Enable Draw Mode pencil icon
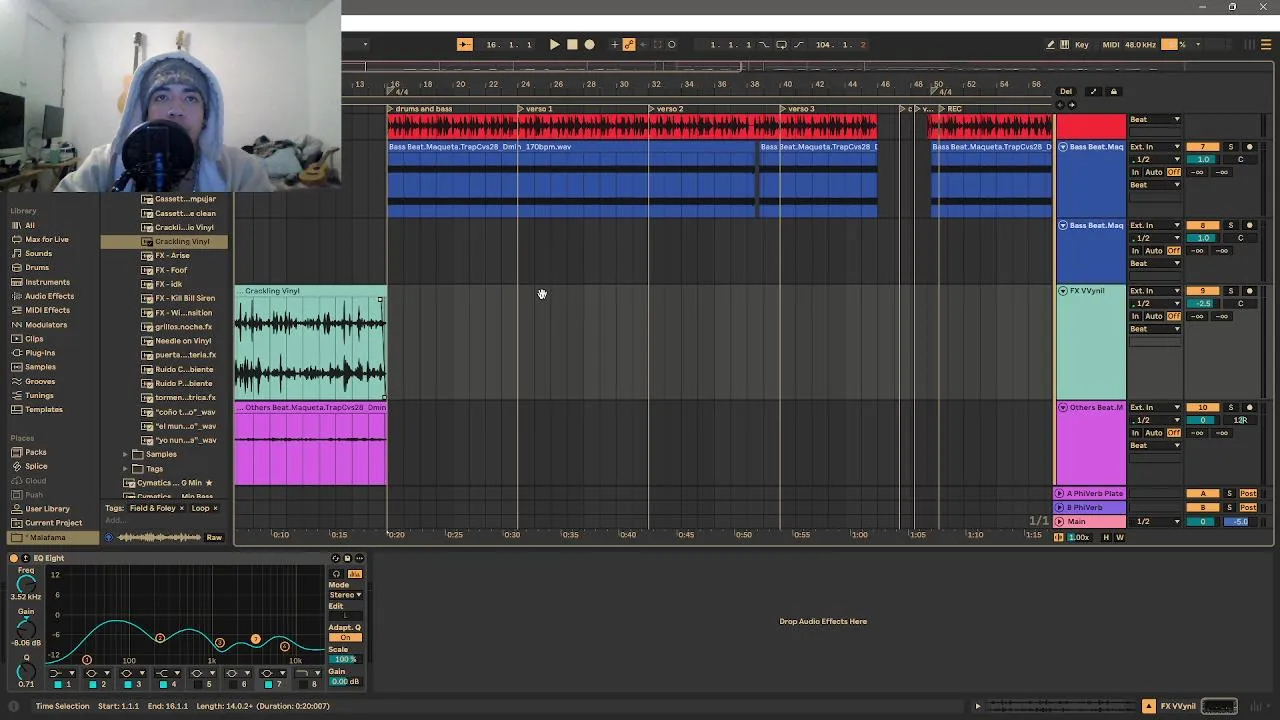Screen dimensions: 1280x720 tap(1050, 44)
